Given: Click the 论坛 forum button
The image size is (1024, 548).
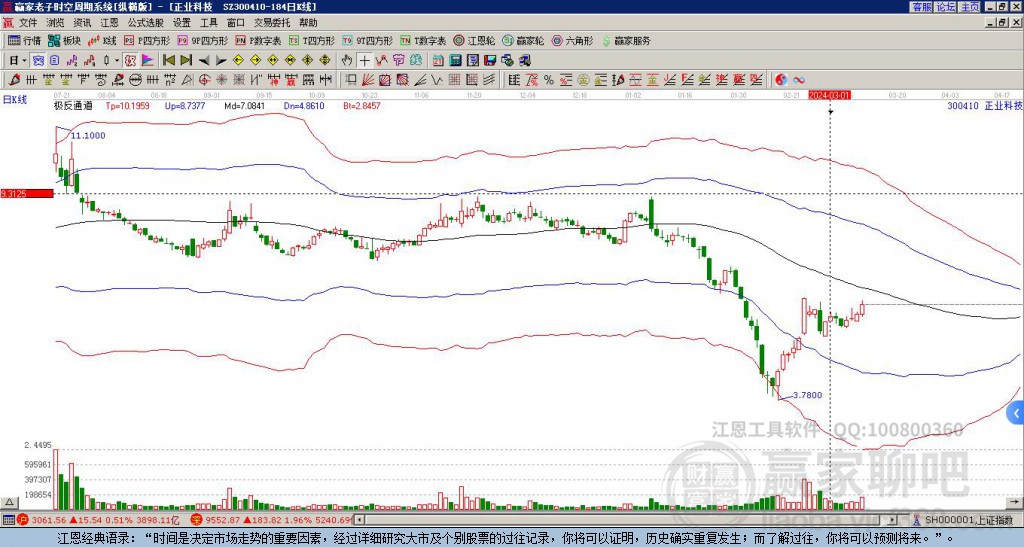Looking at the screenshot, I should 946,7.
